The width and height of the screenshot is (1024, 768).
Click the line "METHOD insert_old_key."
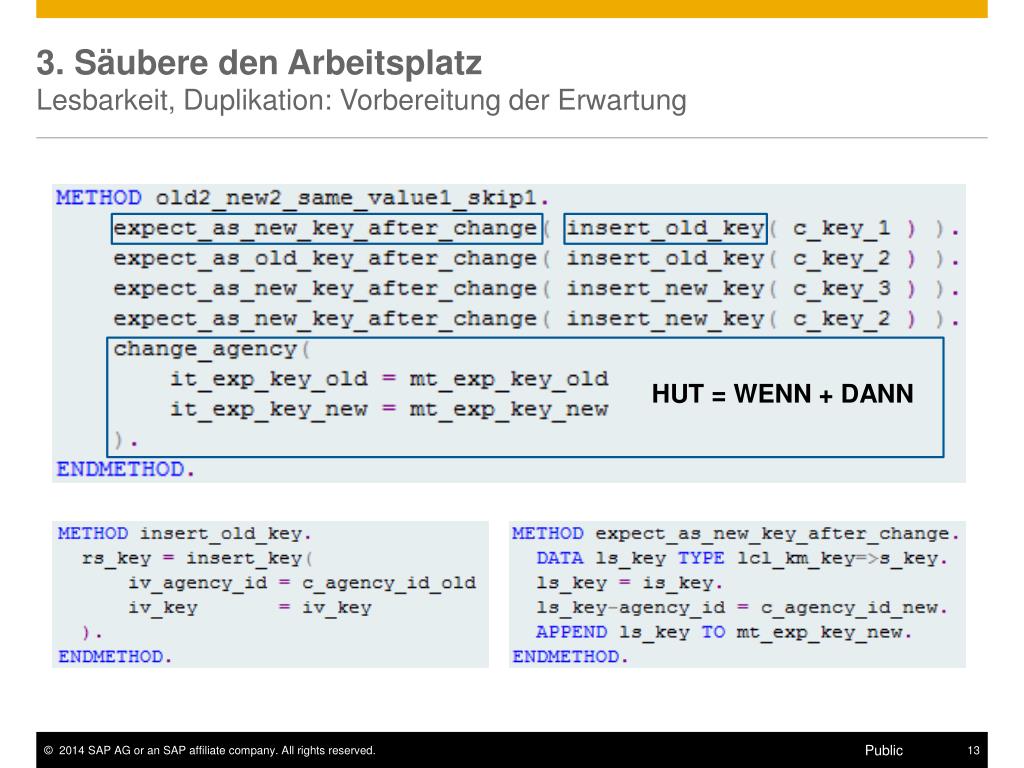pyautogui.click(x=185, y=534)
